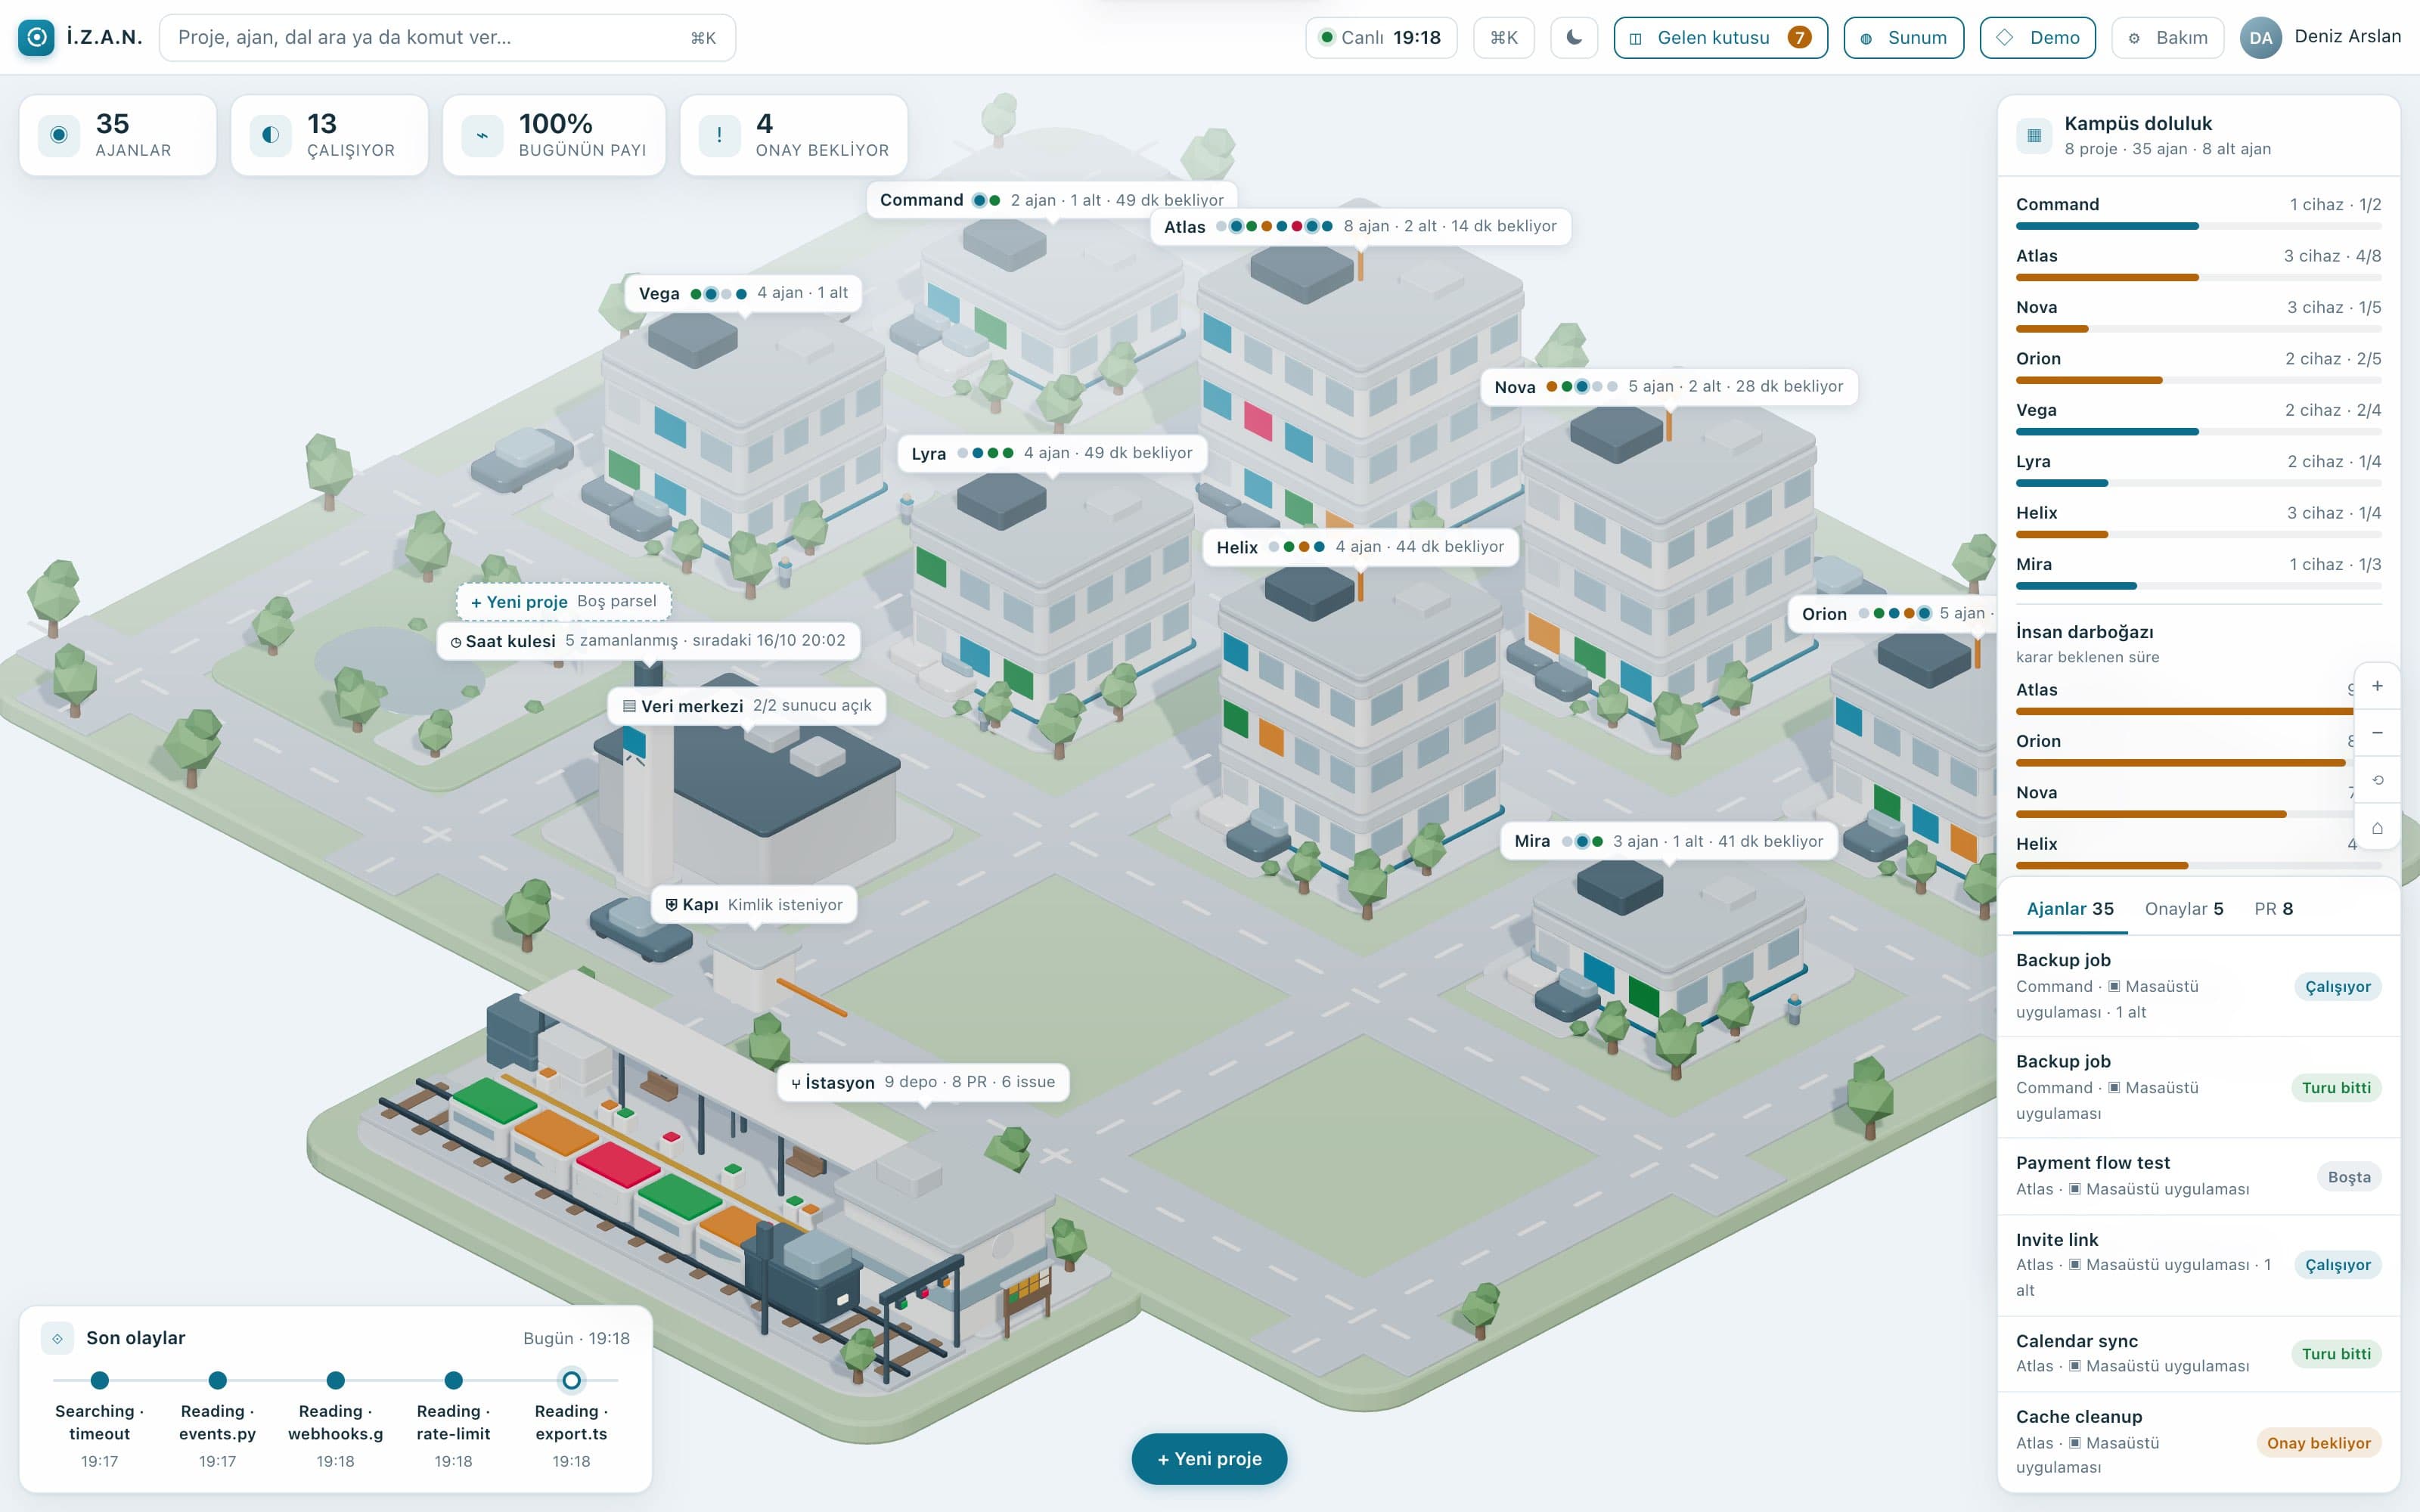Viewport: 2420px width, 1512px height.
Task: Zoom in the map with plus
Action: [2377, 686]
